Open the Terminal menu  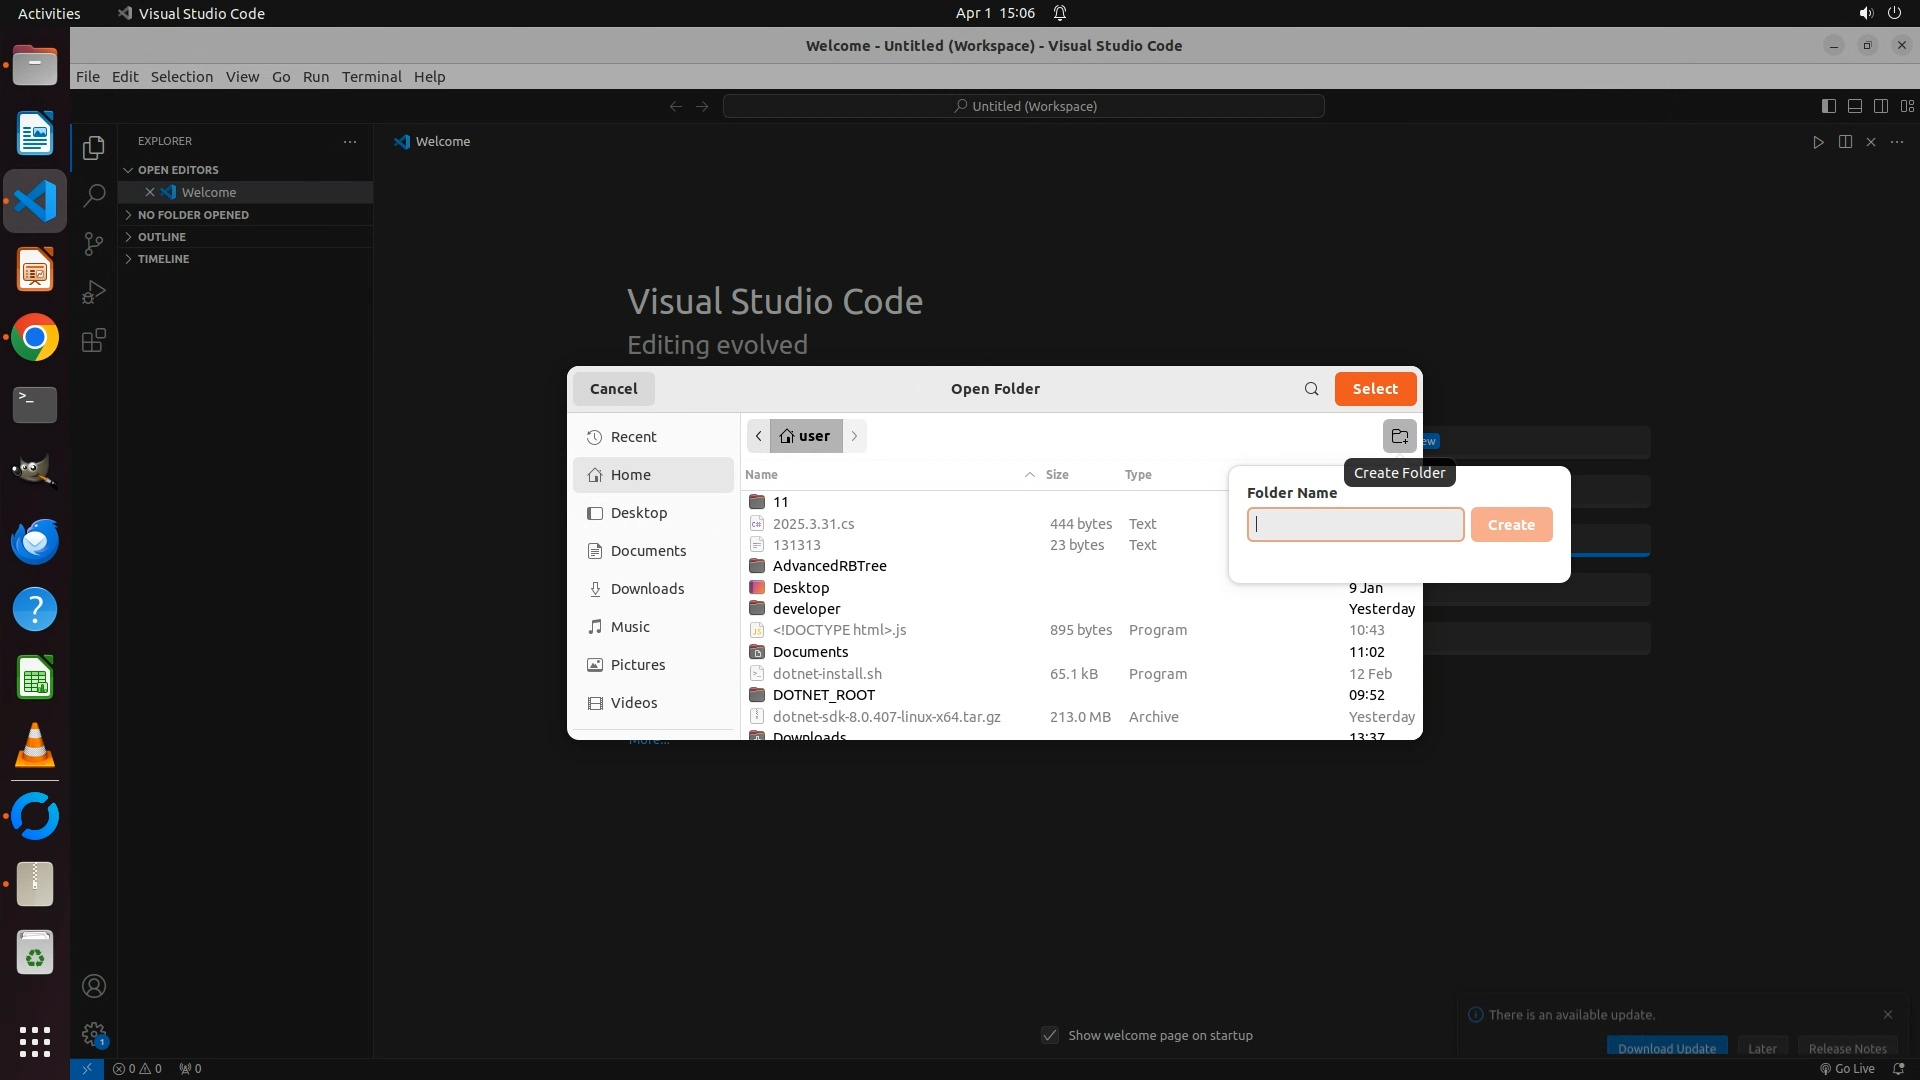click(x=371, y=77)
